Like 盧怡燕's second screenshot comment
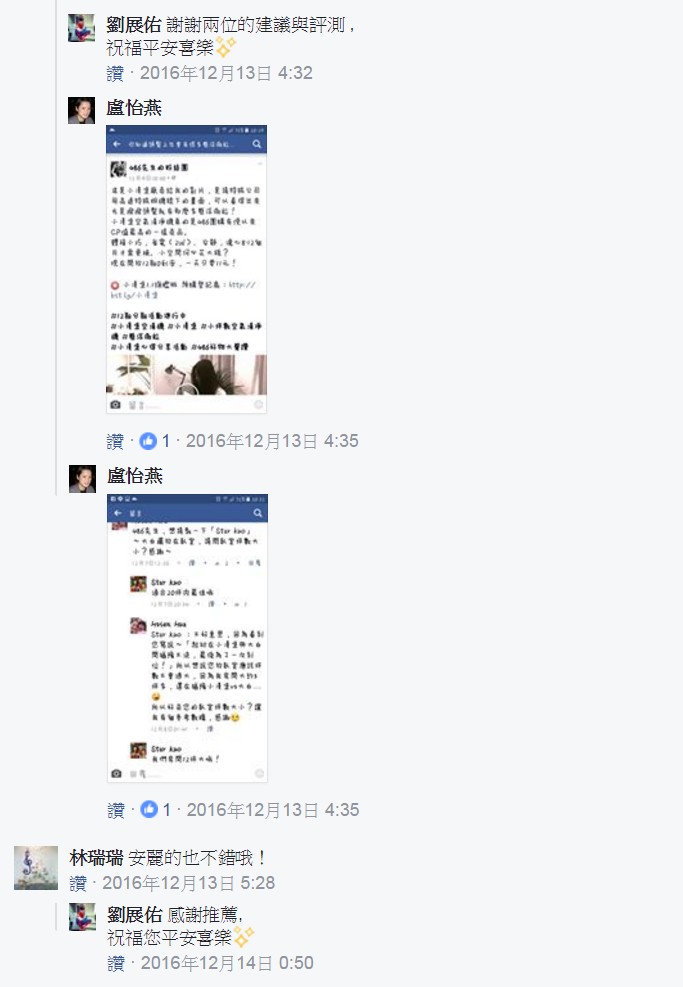683x987 pixels. point(116,810)
